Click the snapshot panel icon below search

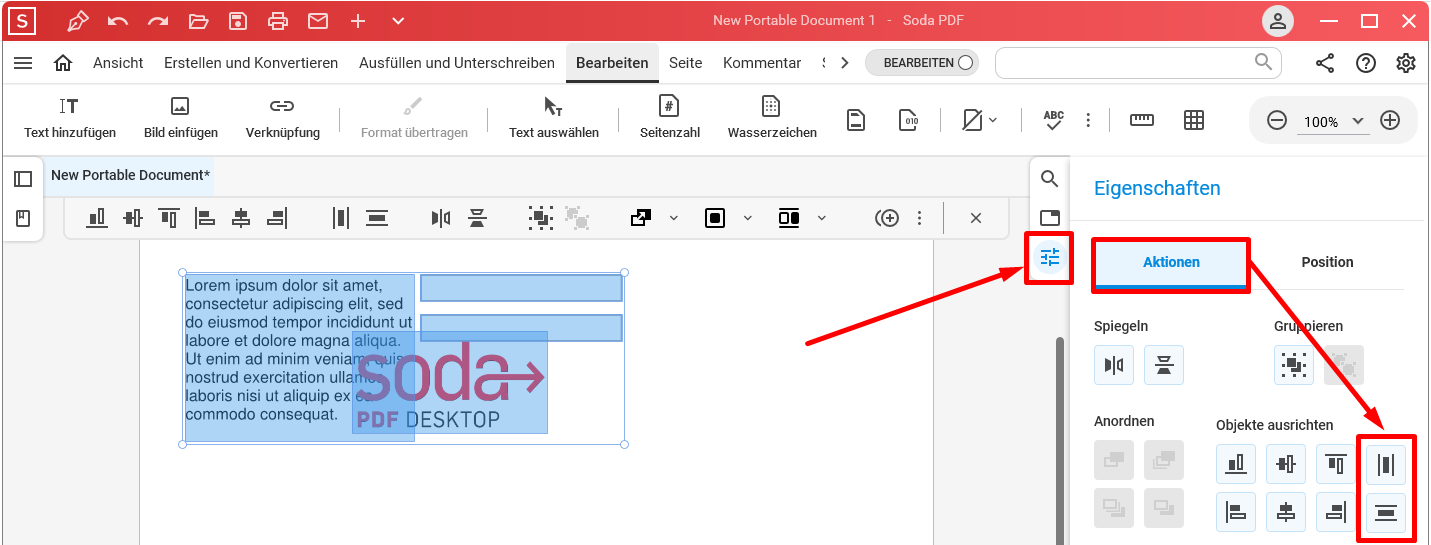(1049, 218)
